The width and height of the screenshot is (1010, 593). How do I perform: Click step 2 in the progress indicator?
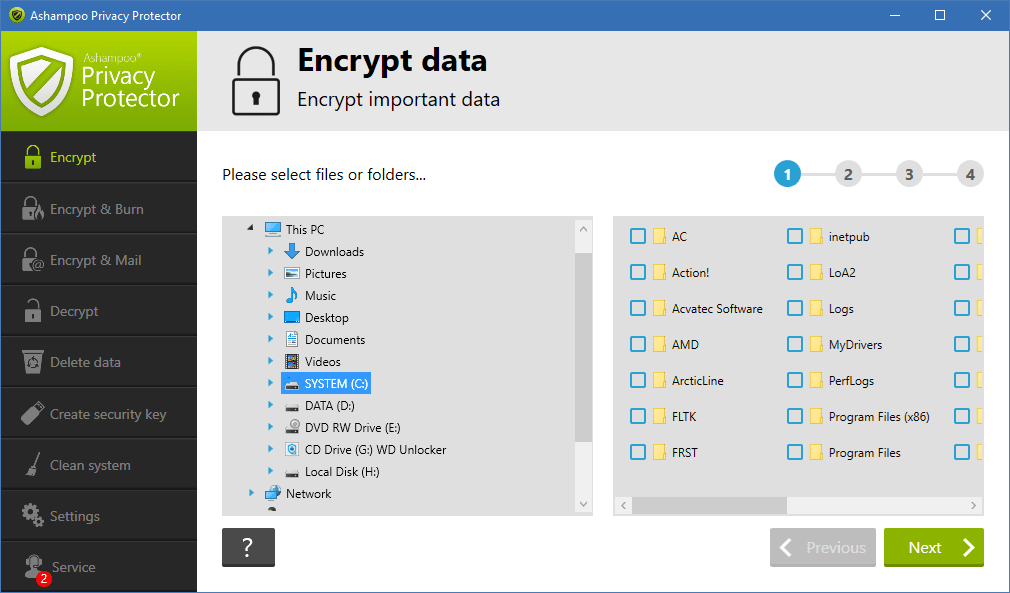[x=848, y=173]
